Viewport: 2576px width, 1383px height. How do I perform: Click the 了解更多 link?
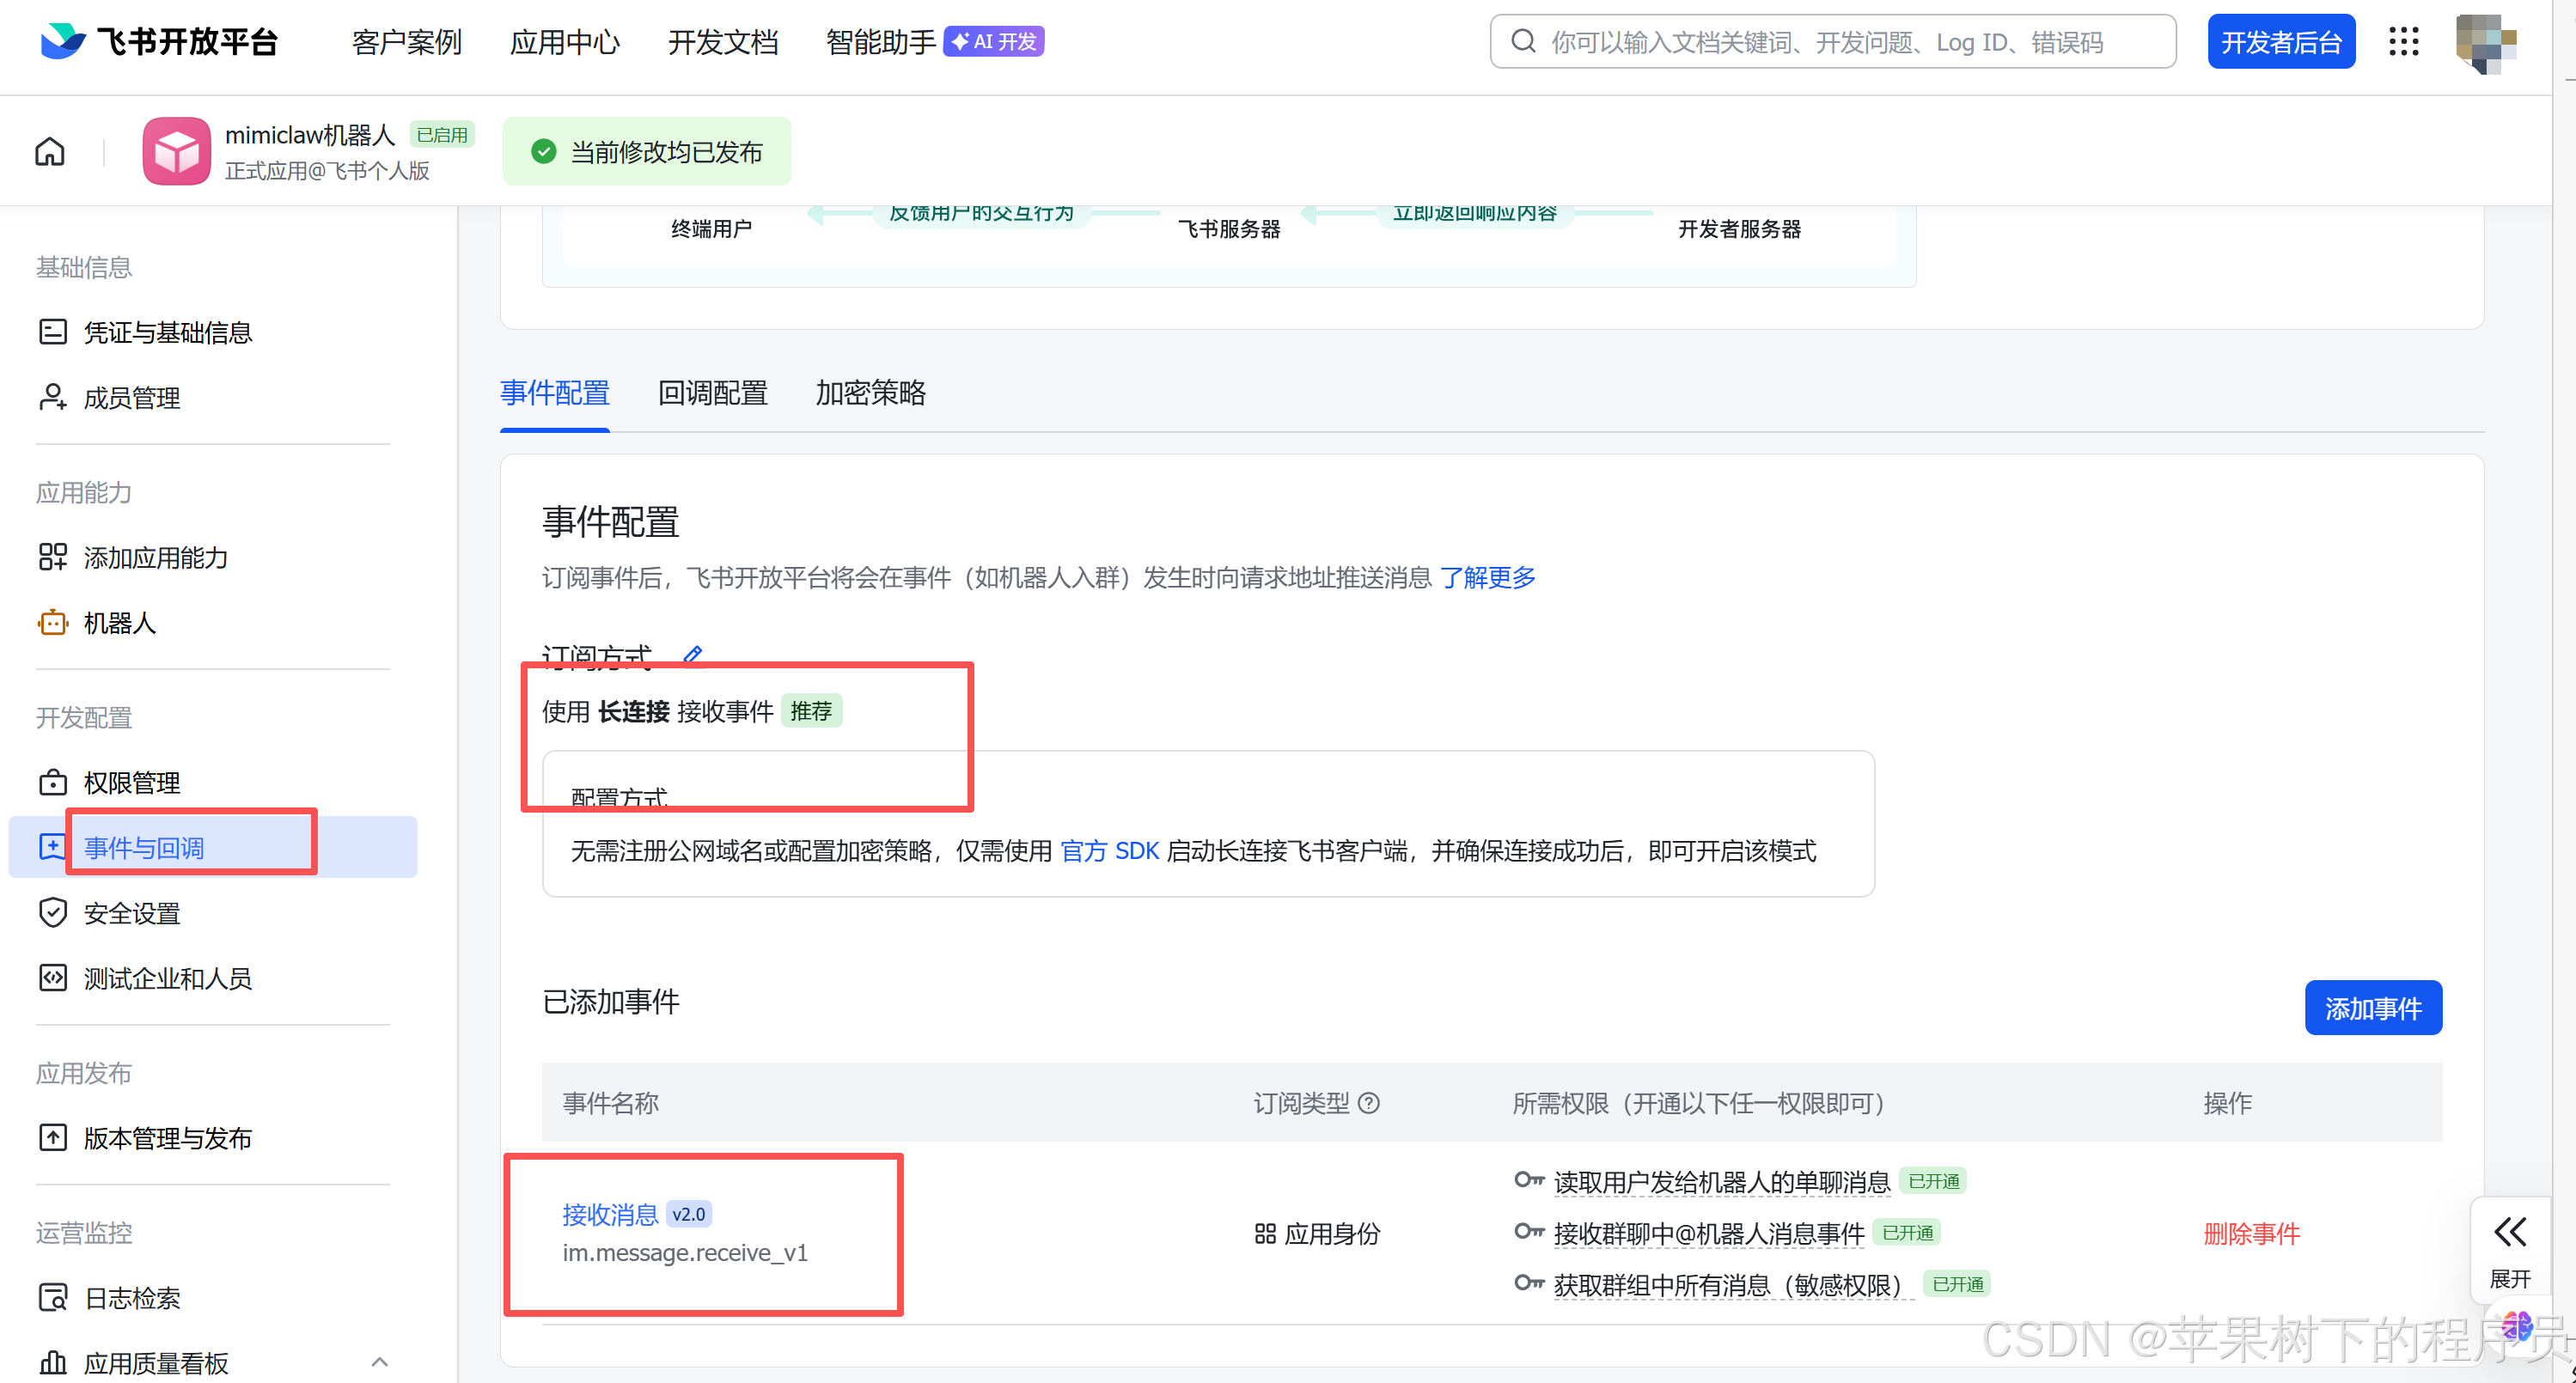(1487, 577)
